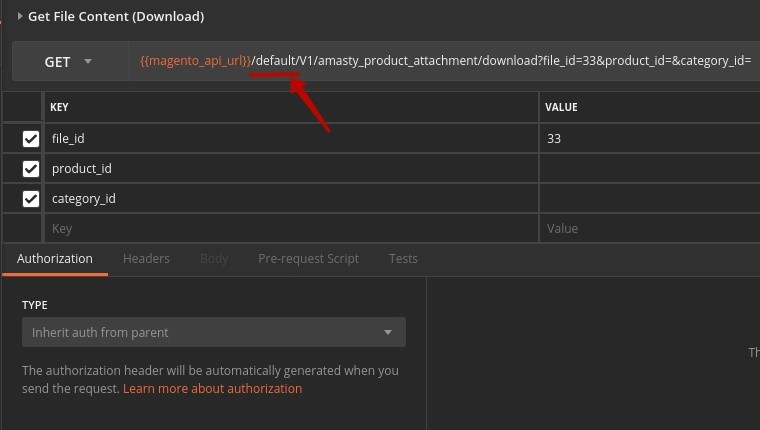Screen dimensions: 760x430
Task: Open the Tests tab
Action: pyautogui.click(x=403, y=258)
